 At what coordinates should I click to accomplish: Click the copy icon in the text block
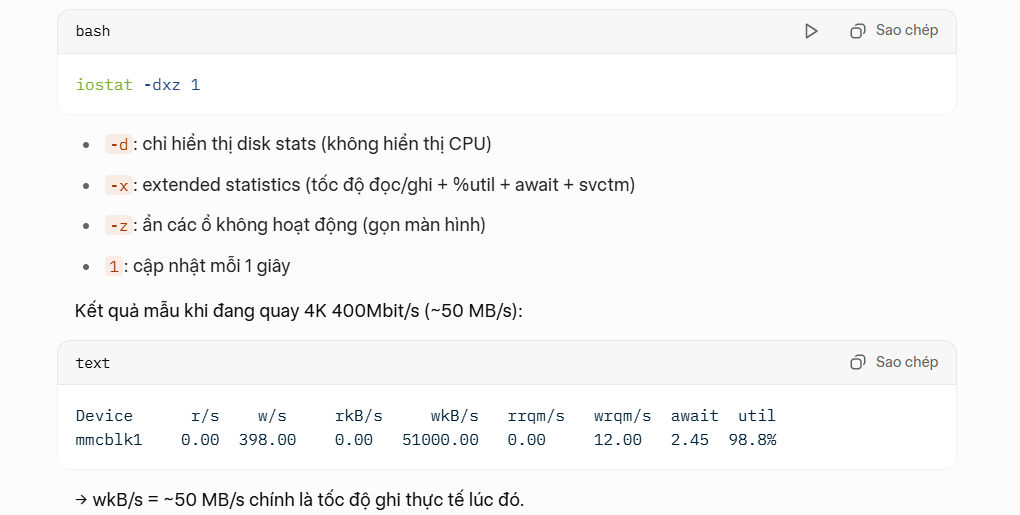[x=857, y=362]
